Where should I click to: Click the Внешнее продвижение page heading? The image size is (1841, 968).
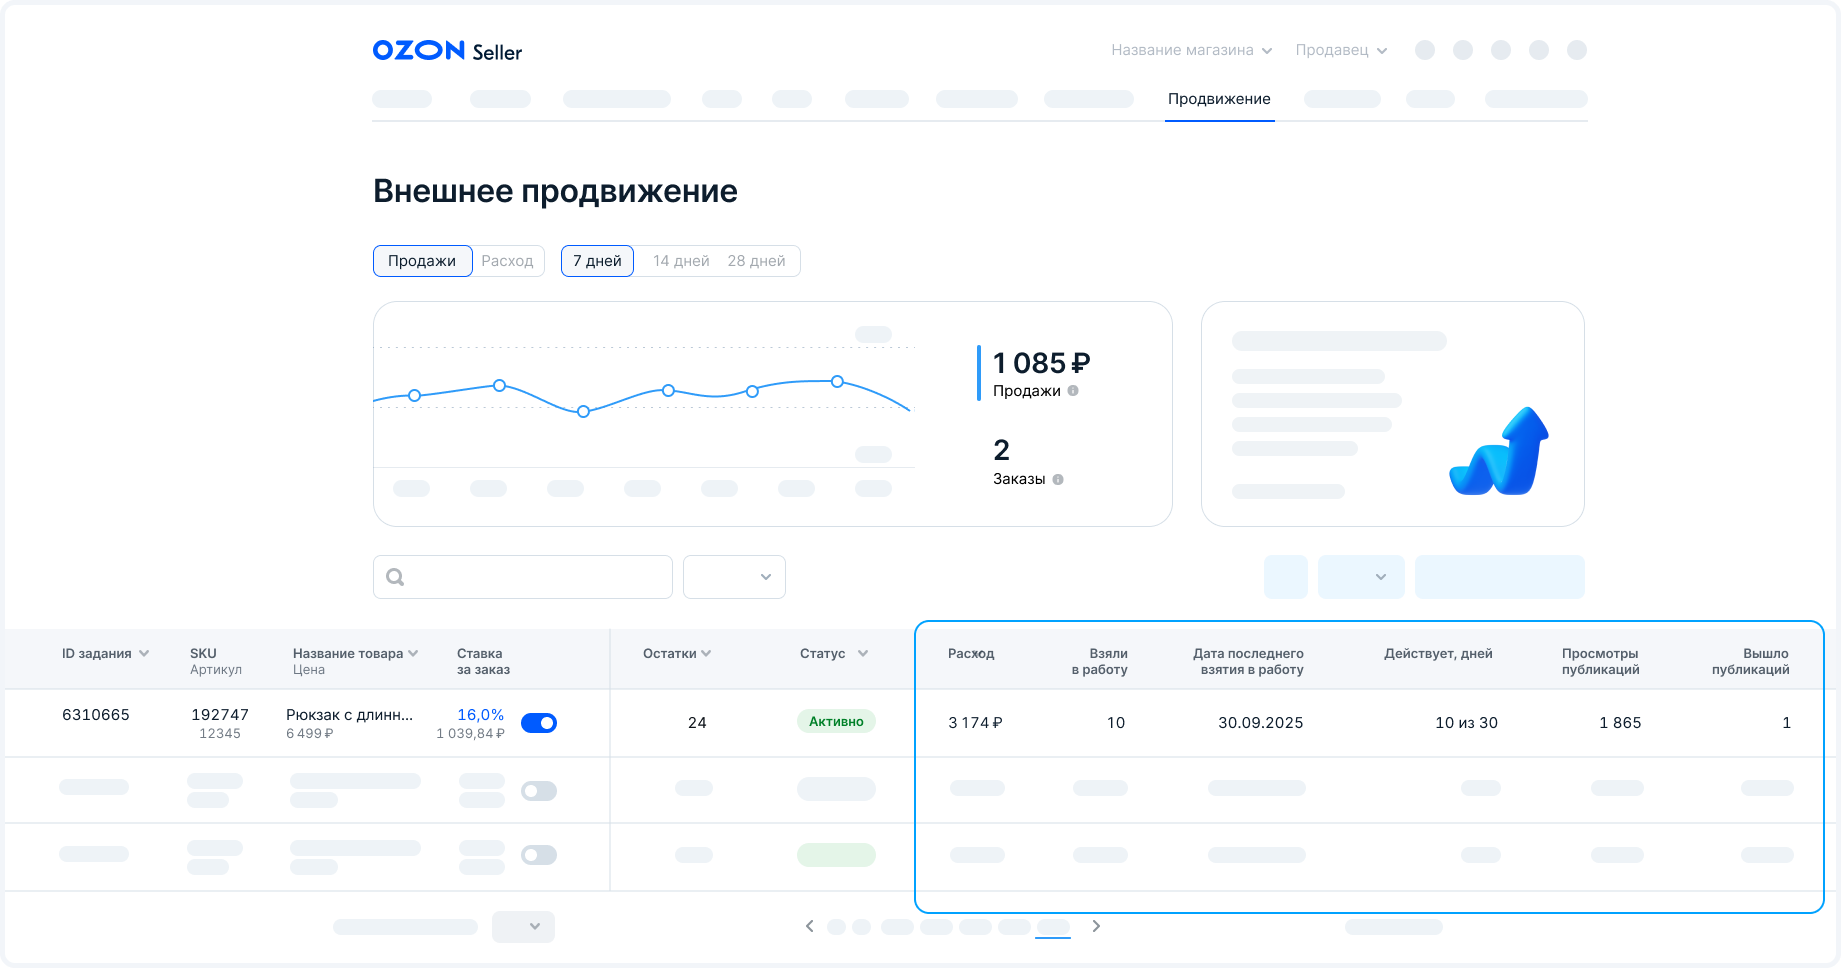pos(555,191)
